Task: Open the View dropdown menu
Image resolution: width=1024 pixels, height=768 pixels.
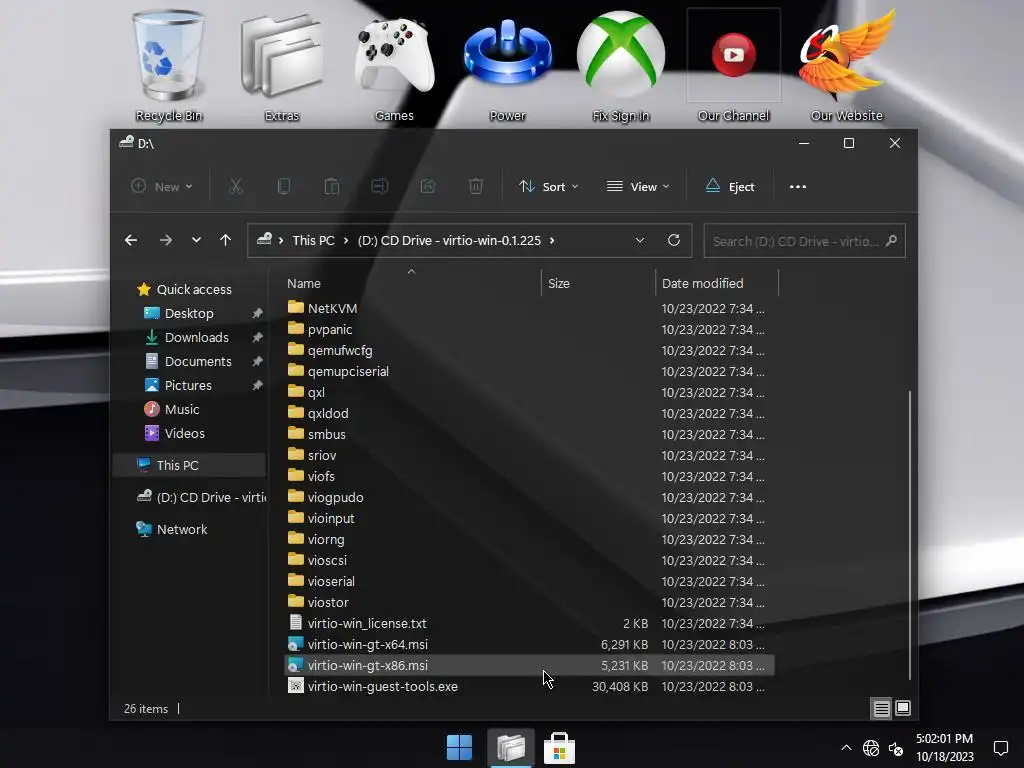Action: click(x=638, y=187)
